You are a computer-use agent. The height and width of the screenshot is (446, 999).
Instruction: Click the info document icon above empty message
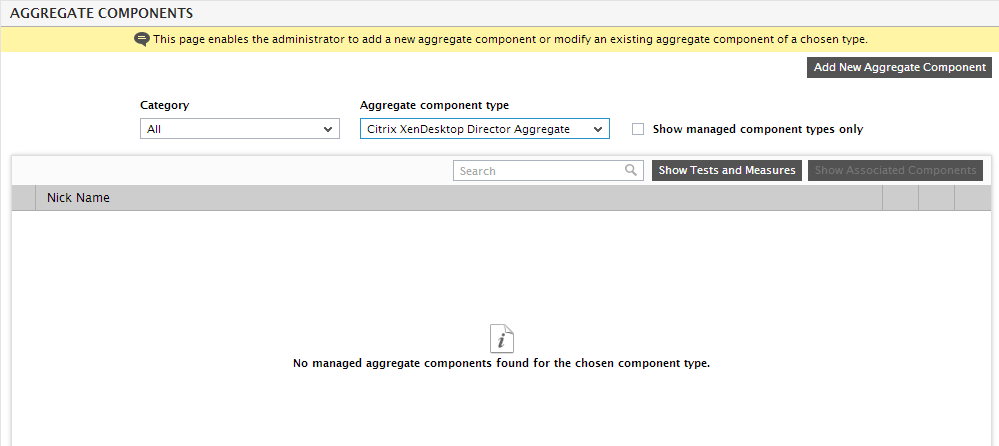[501, 338]
